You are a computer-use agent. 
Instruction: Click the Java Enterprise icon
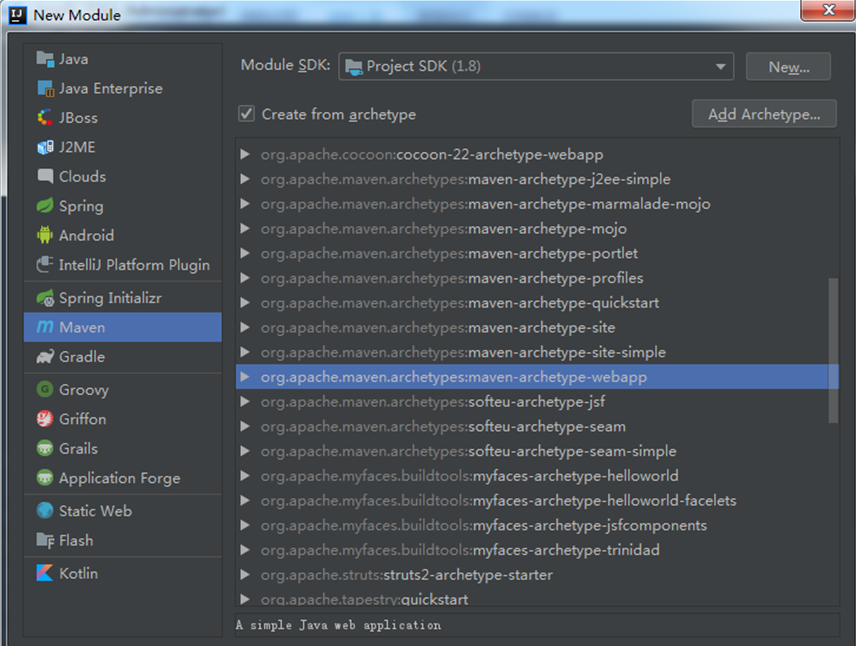tap(45, 88)
